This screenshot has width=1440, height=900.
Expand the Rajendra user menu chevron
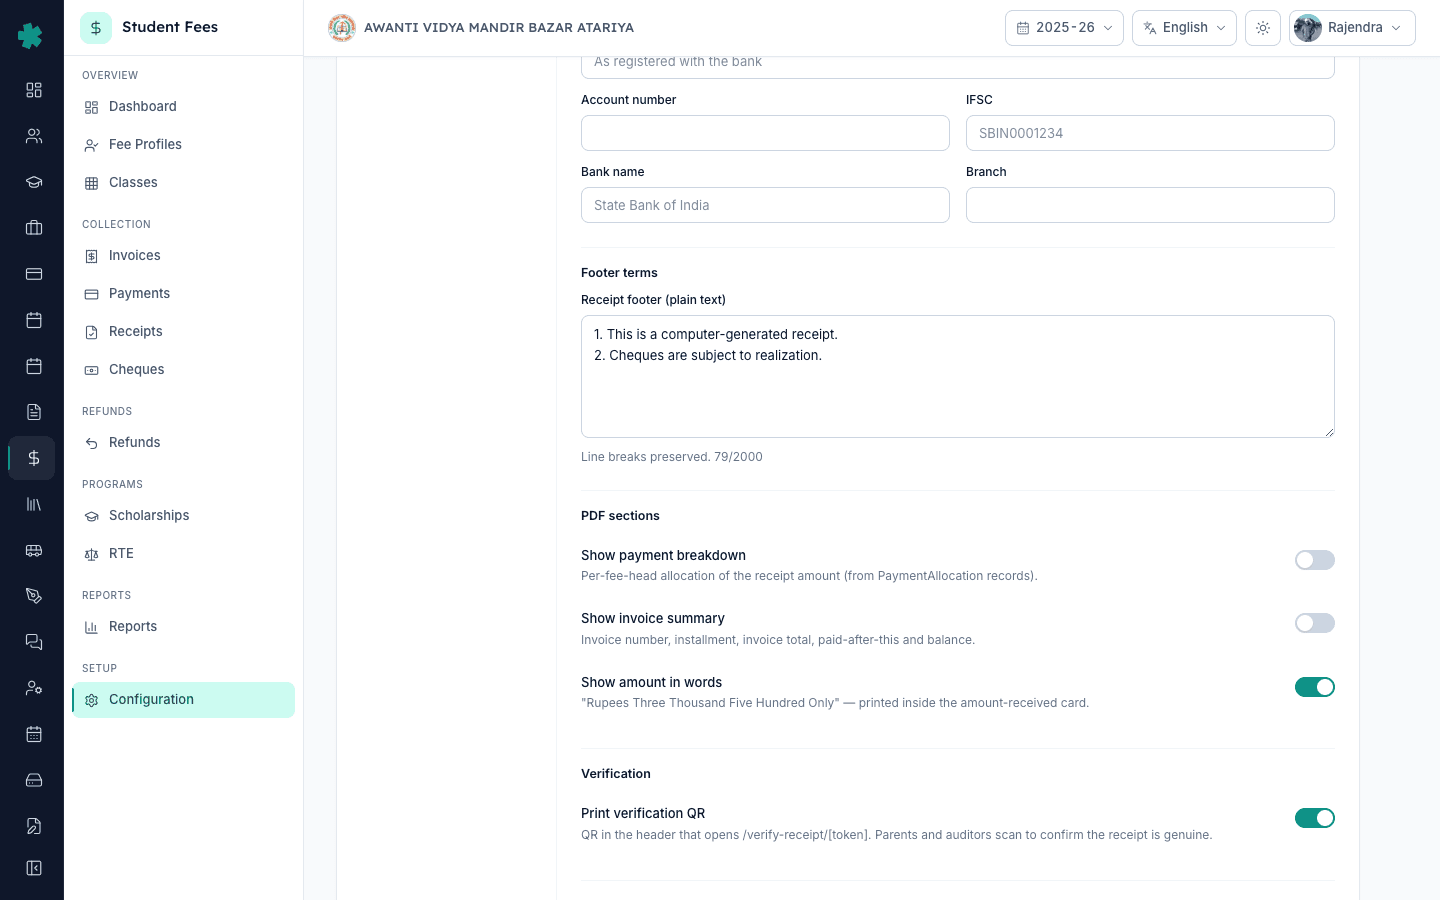[1396, 28]
